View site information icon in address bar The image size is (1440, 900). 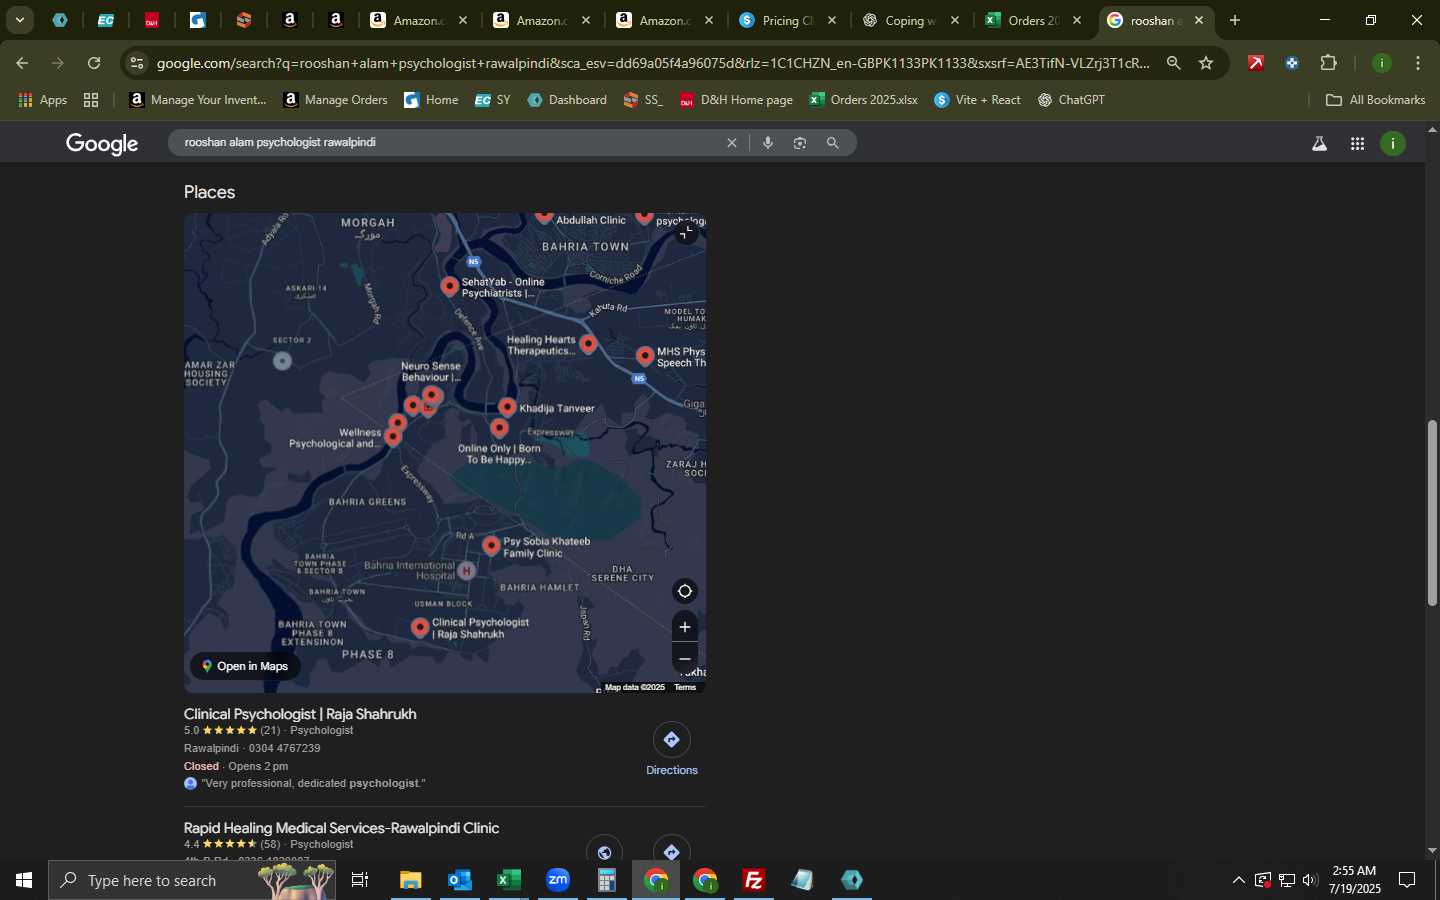pyautogui.click(x=137, y=63)
